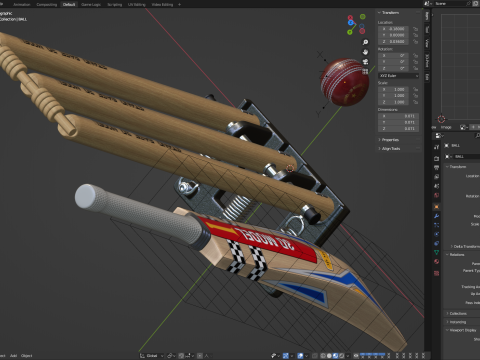Toggle lock on Scale Y

coord(415,96)
